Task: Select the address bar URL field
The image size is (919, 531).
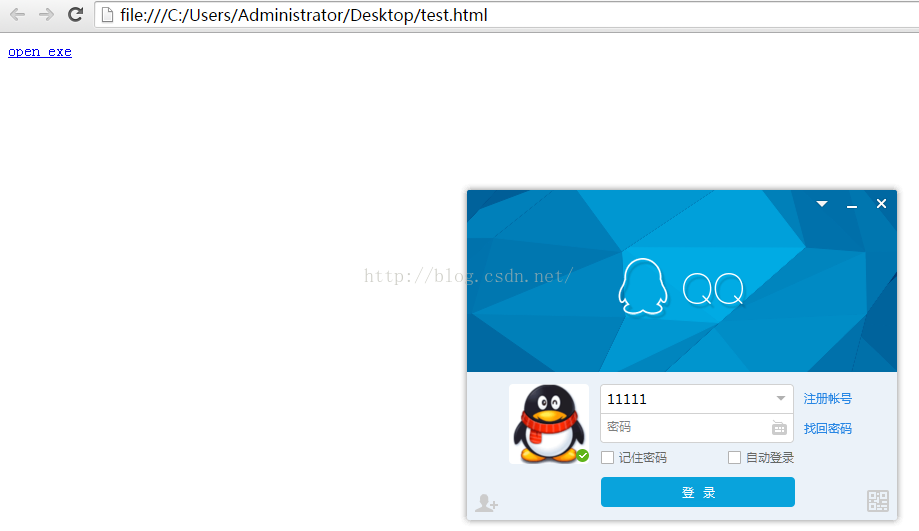Action: click(x=507, y=15)
